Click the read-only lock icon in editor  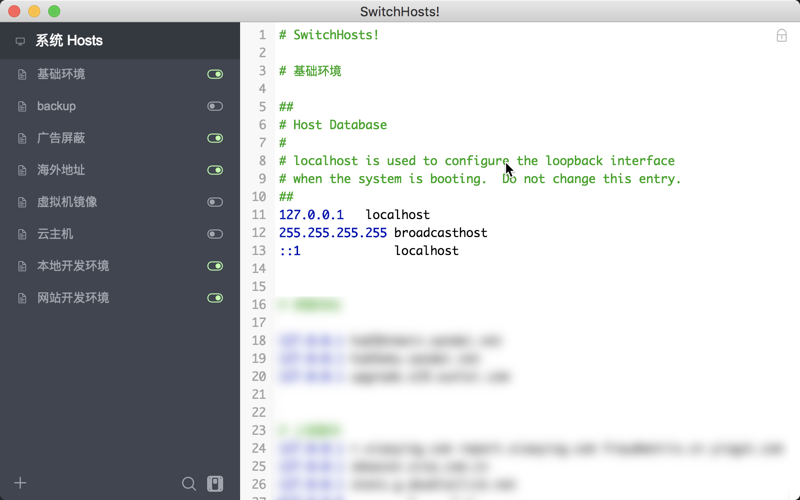click(782, 36)
